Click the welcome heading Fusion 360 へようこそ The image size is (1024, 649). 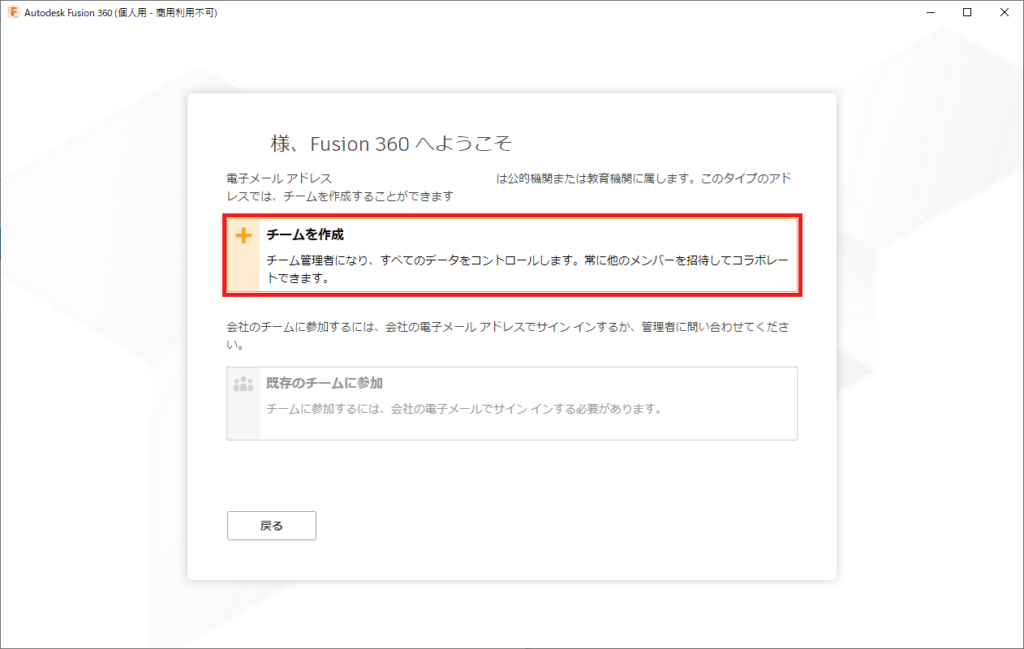410,144
